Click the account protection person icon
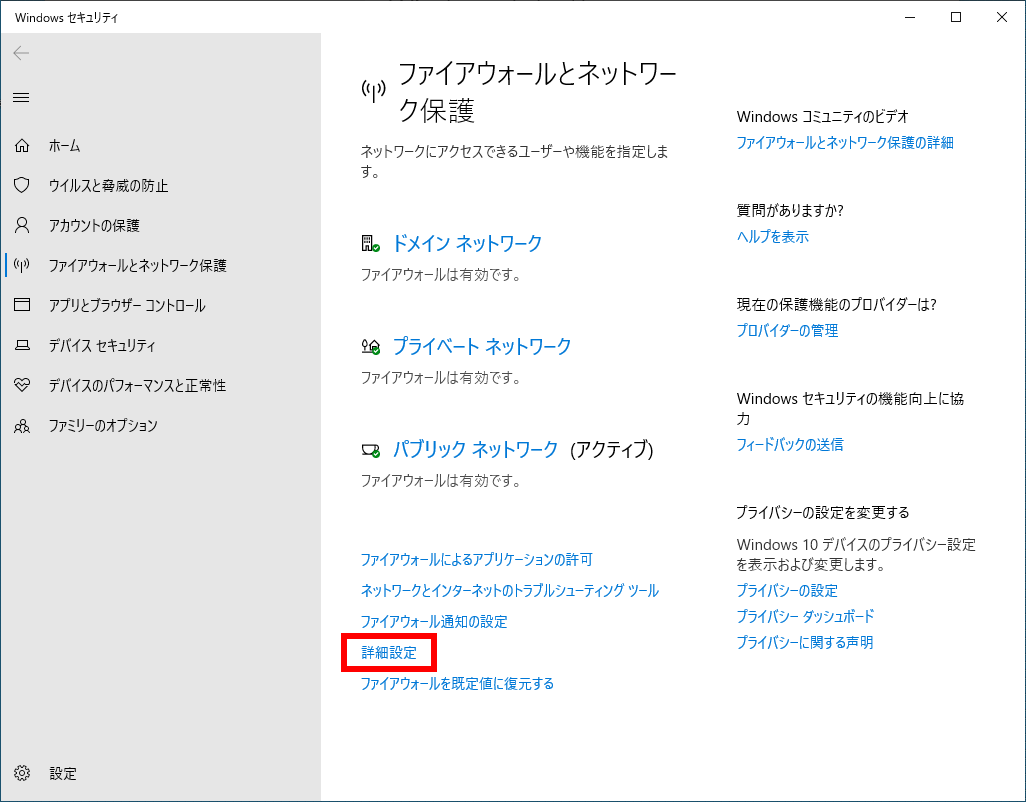Image resolution: width=1026 pixels, height=802 pixels. pyautogui.click(x=22, y=226)
